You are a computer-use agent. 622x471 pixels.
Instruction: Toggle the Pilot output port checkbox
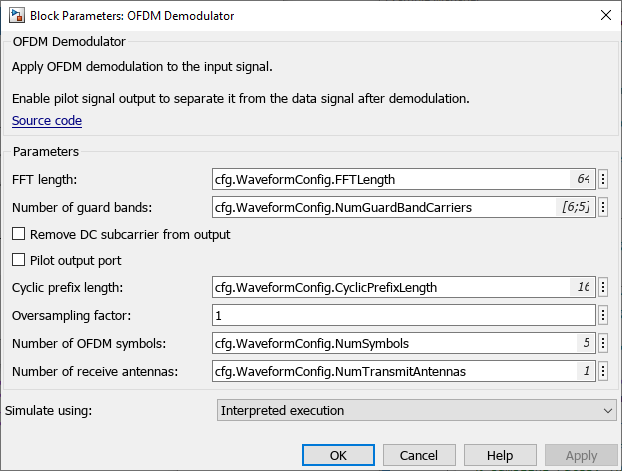19,261
